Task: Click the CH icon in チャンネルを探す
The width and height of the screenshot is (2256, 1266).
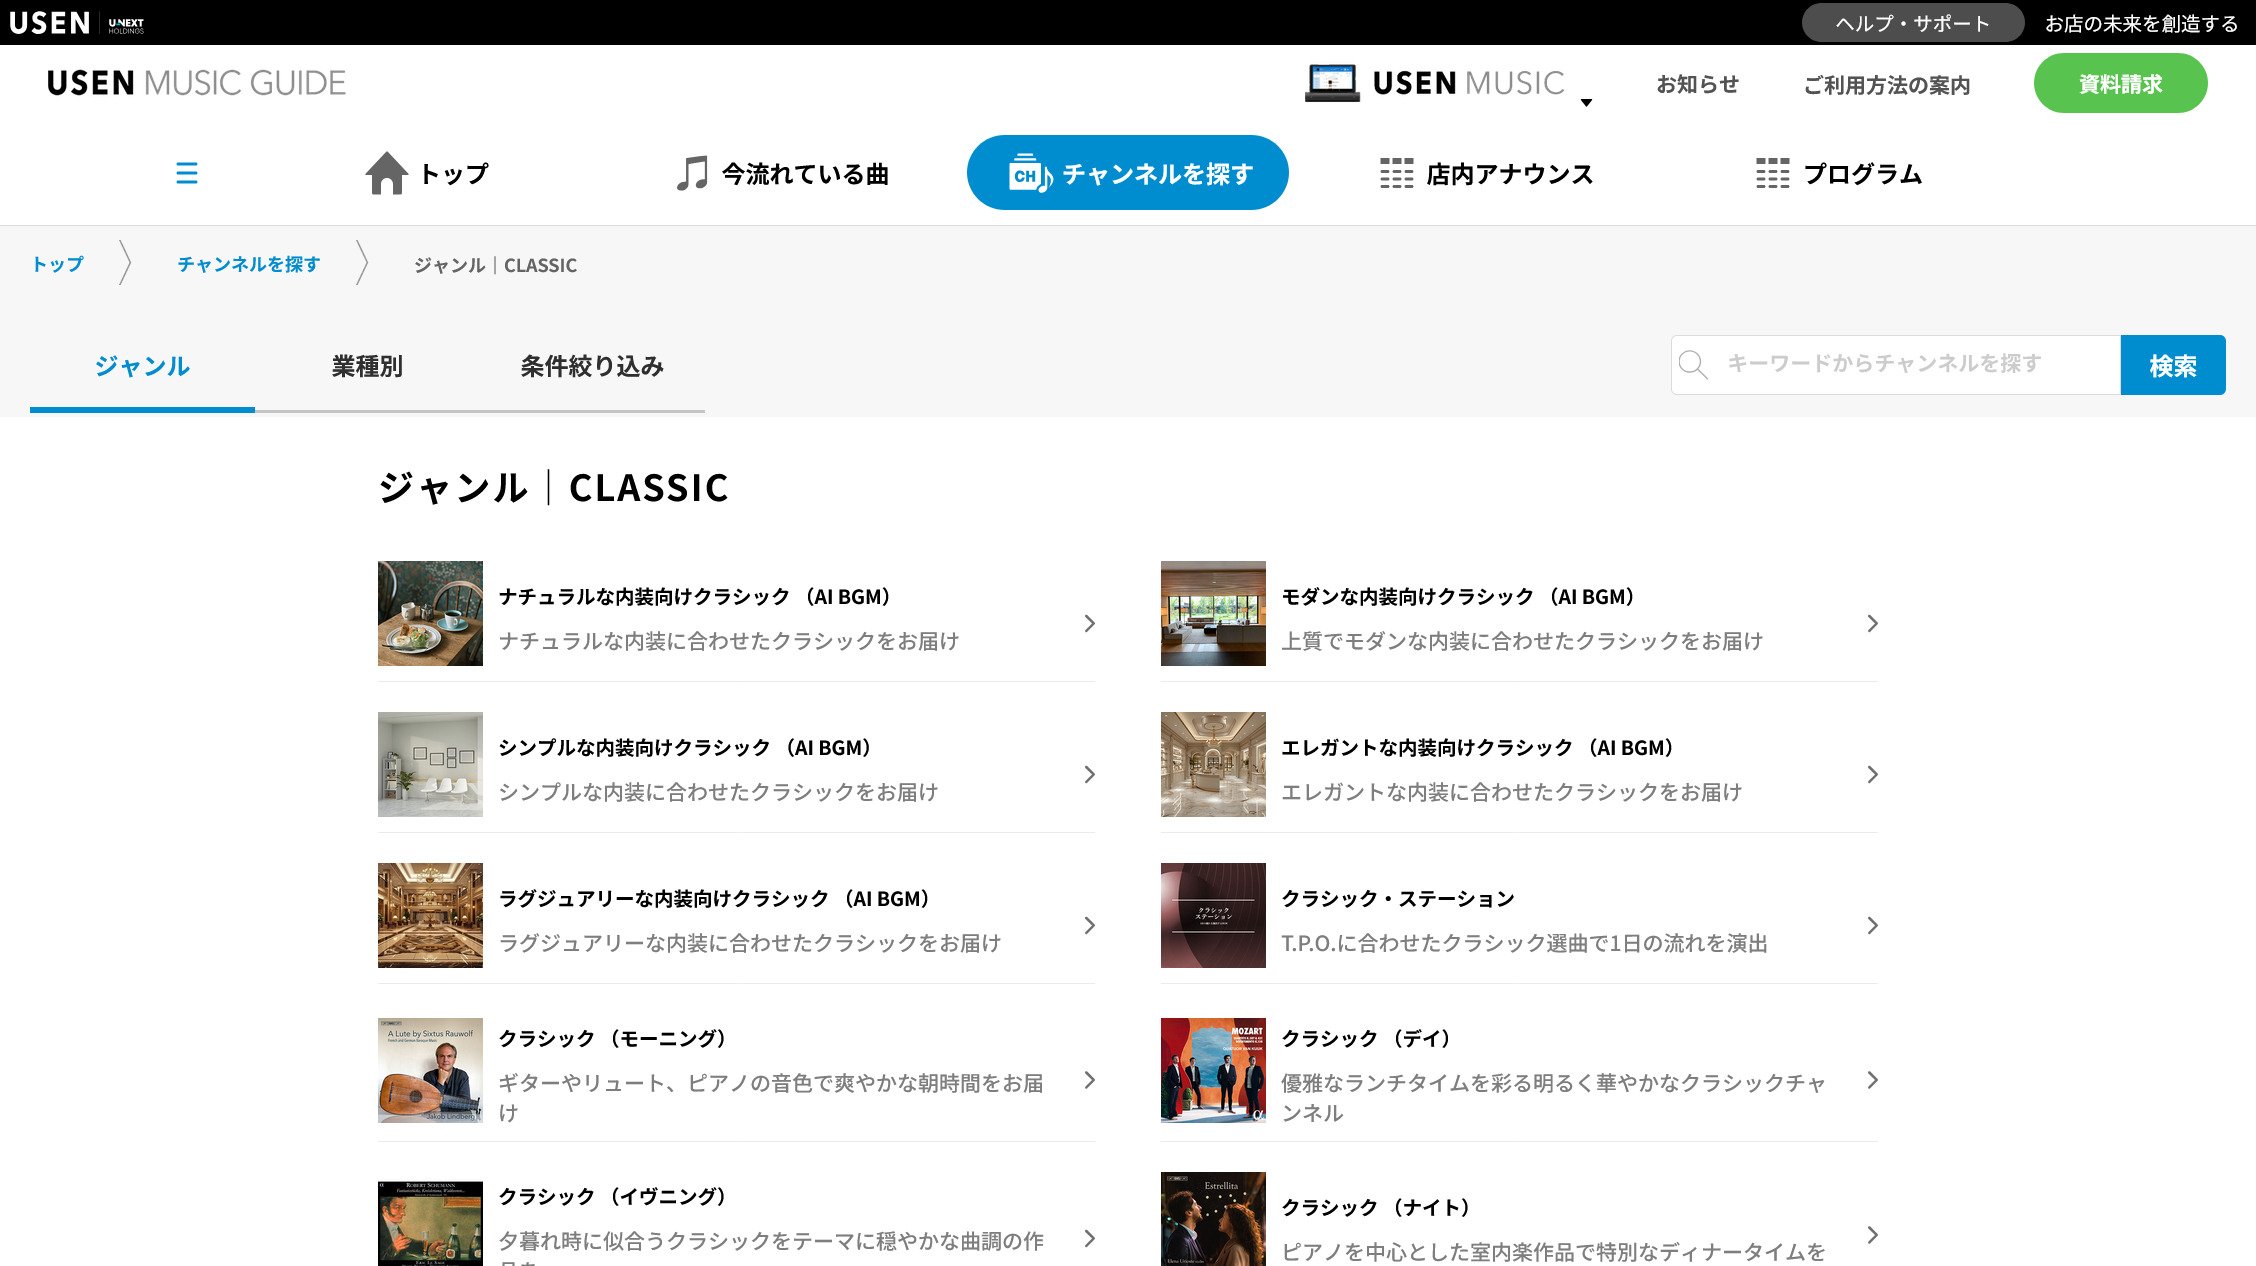Action: pos(1030,173)
